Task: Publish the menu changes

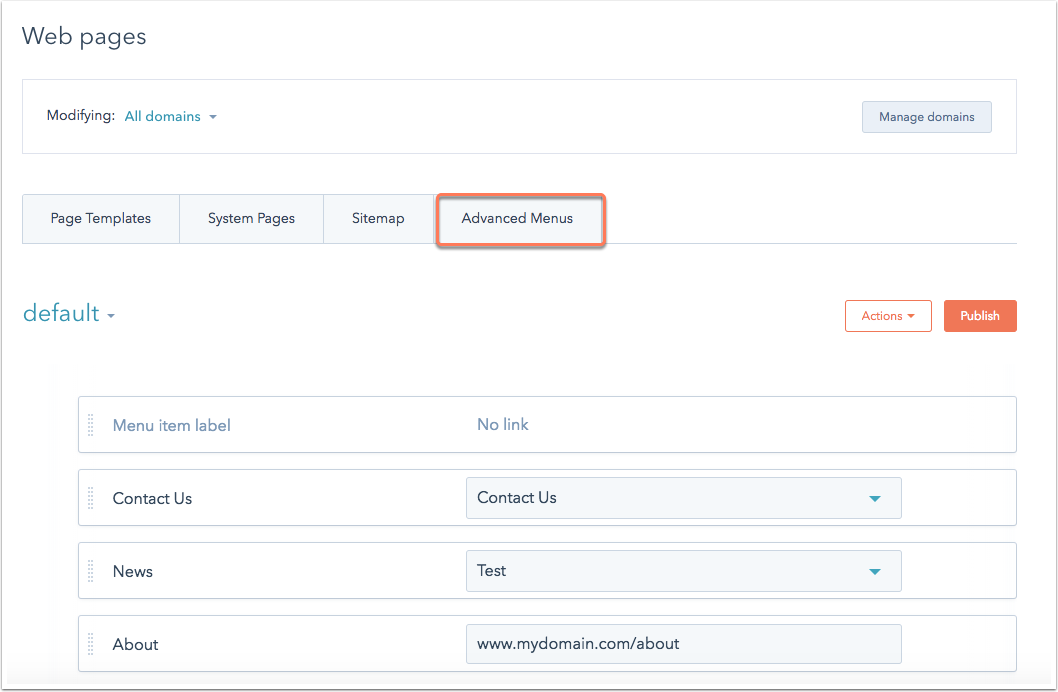Action: (x=980, y=316)
